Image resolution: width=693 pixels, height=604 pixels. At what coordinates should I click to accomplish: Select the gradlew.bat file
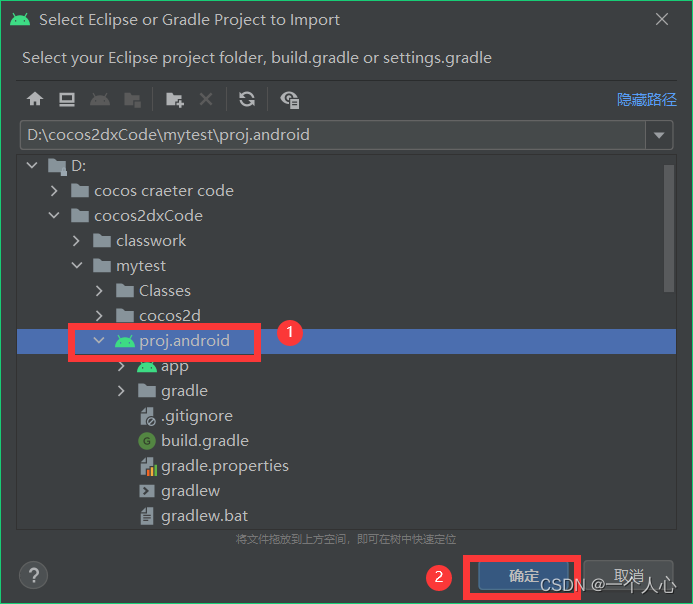(204, 516)
